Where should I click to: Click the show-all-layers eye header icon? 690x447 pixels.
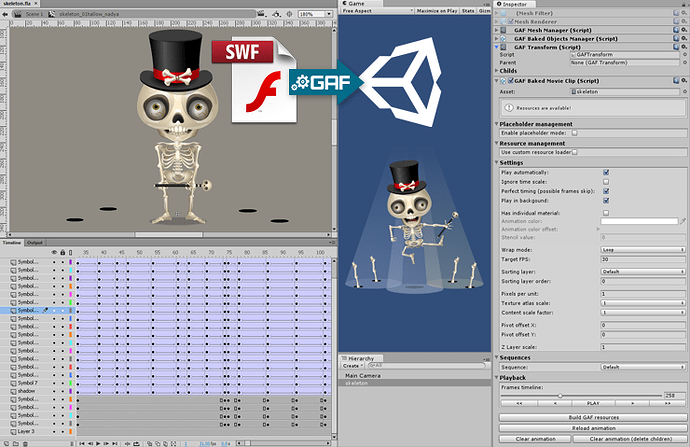54,253
